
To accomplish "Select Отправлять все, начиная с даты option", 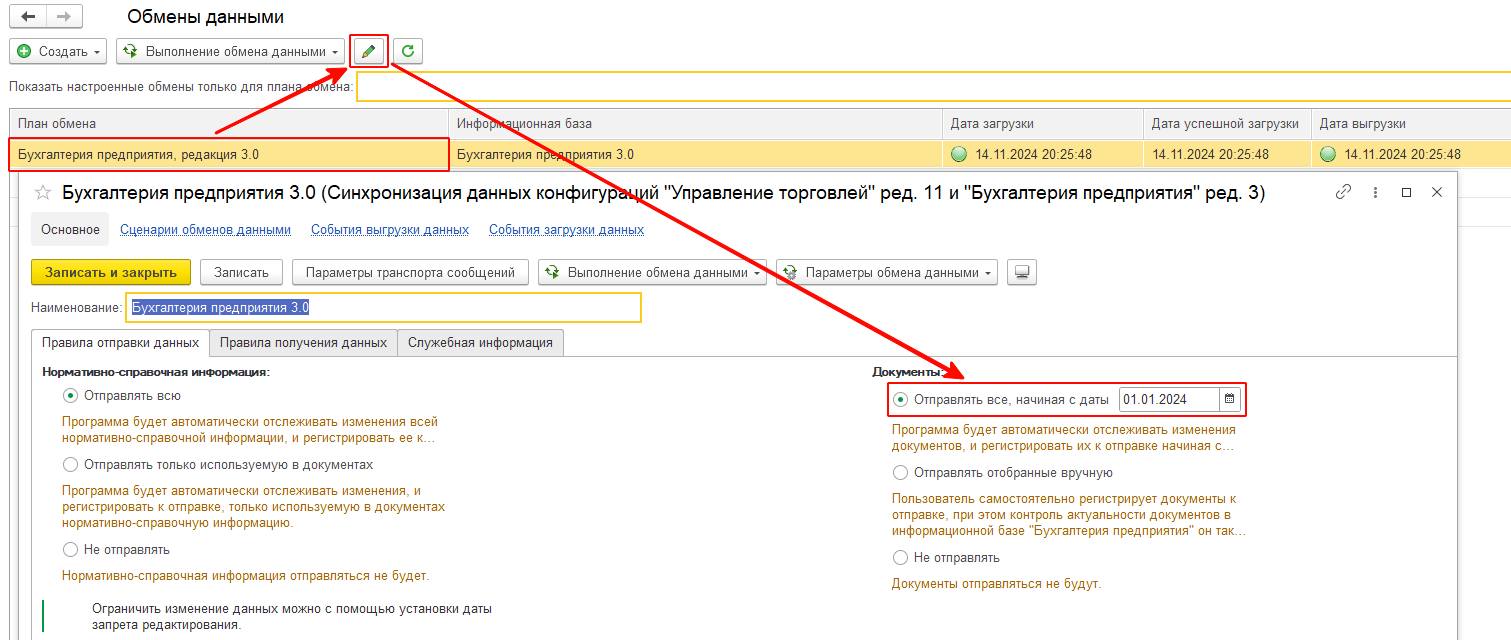I will 900,399.
